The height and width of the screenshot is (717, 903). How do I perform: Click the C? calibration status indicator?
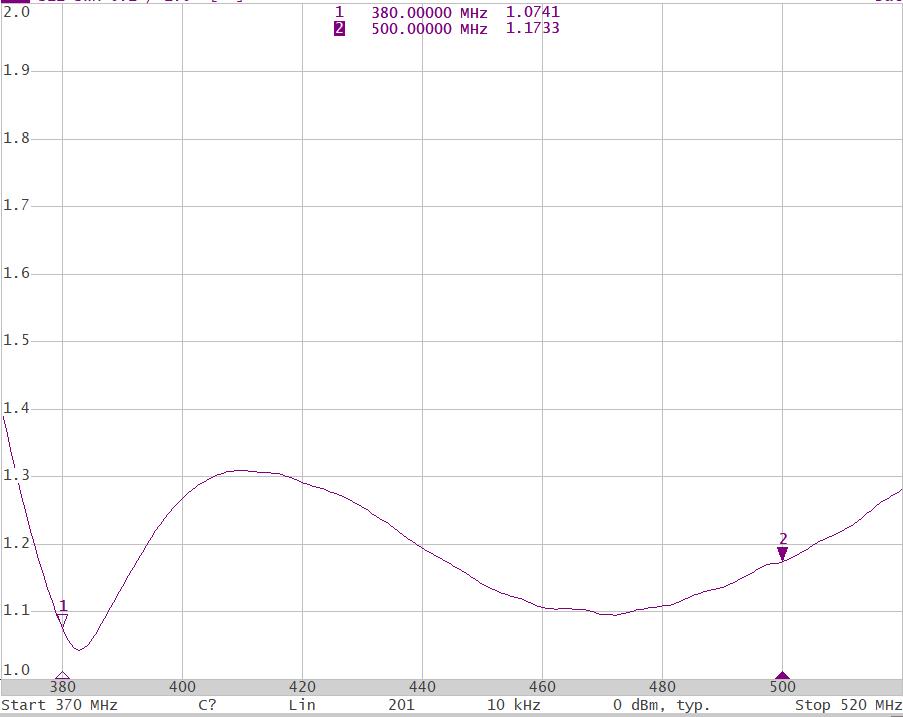[x=207, y=705]
